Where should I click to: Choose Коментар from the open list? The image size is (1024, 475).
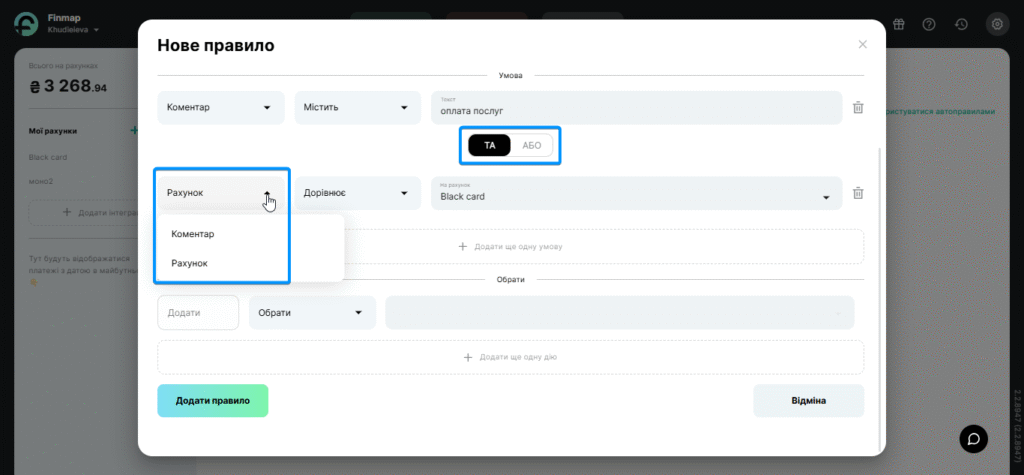193,234
